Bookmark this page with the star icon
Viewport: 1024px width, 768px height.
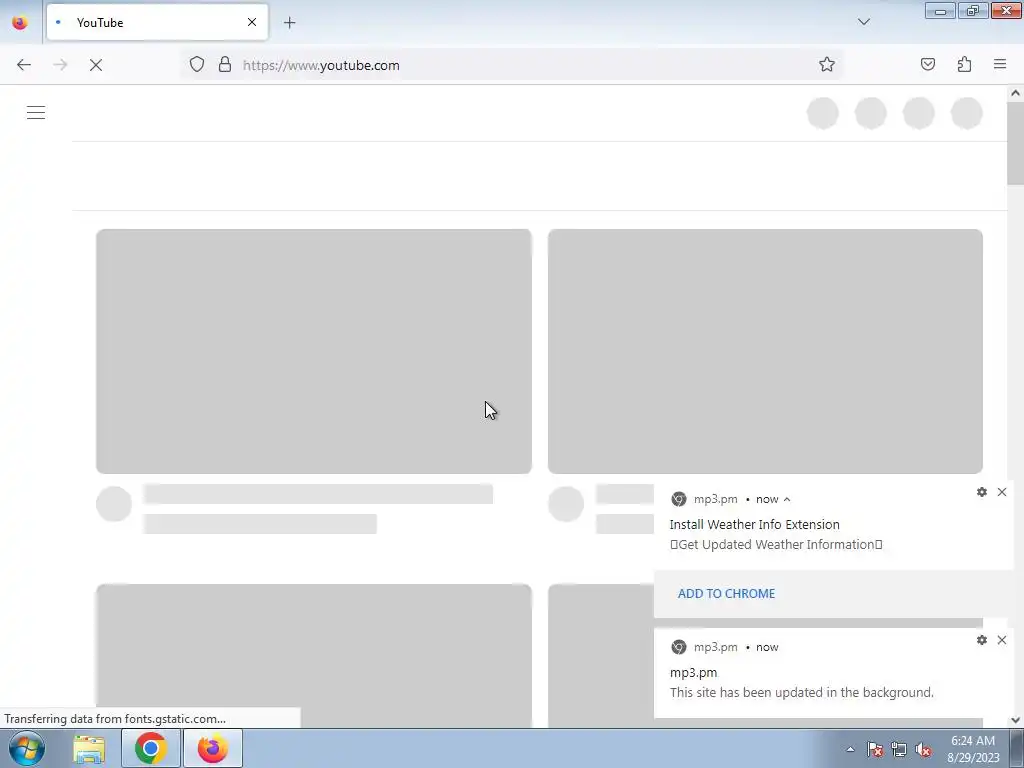827,65
